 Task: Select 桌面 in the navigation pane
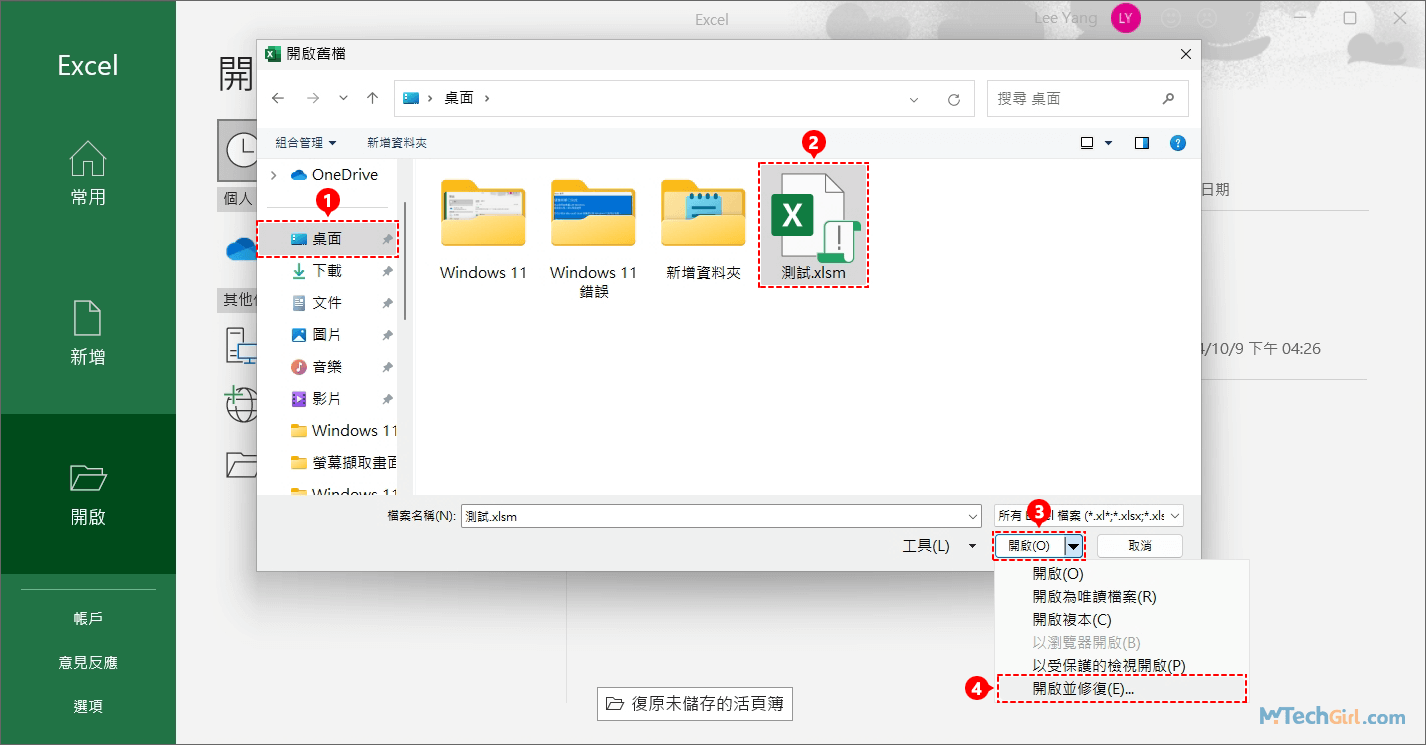[327, 239]
